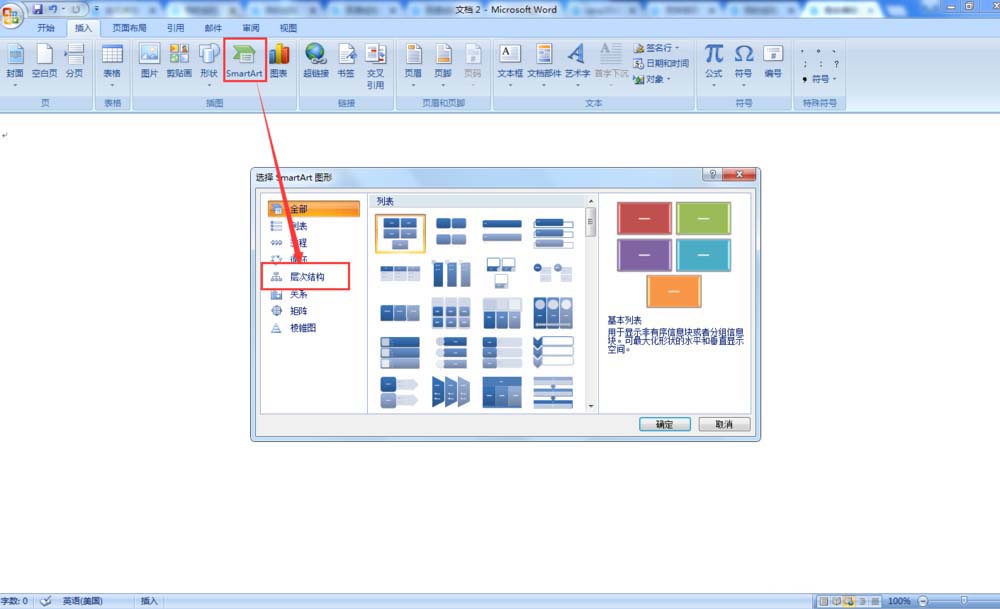Choose the 基本列表 basic block list thumbnail
Viewport: 1000px width, 609px height.
pyautogui.click(x=400, y=233)
